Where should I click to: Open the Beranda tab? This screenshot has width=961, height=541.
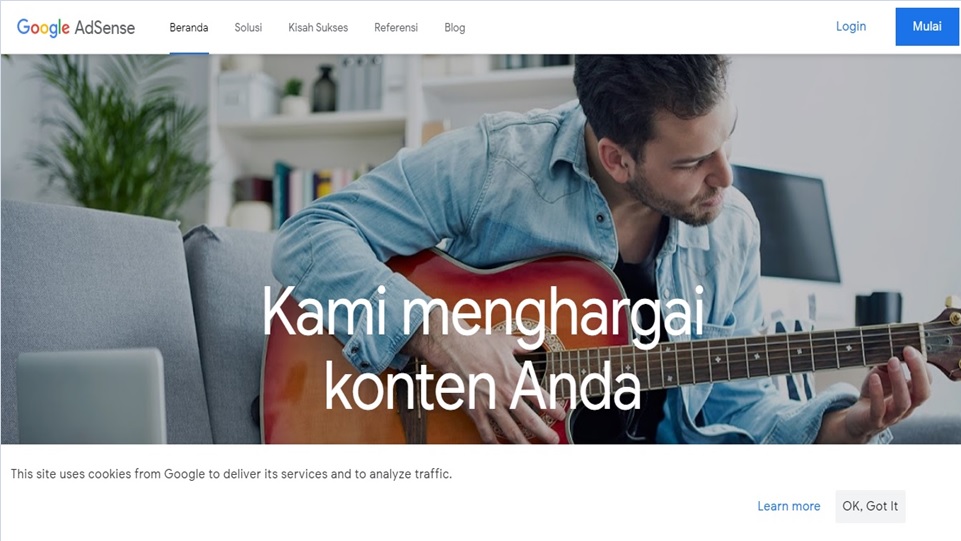tap(189, 28)
